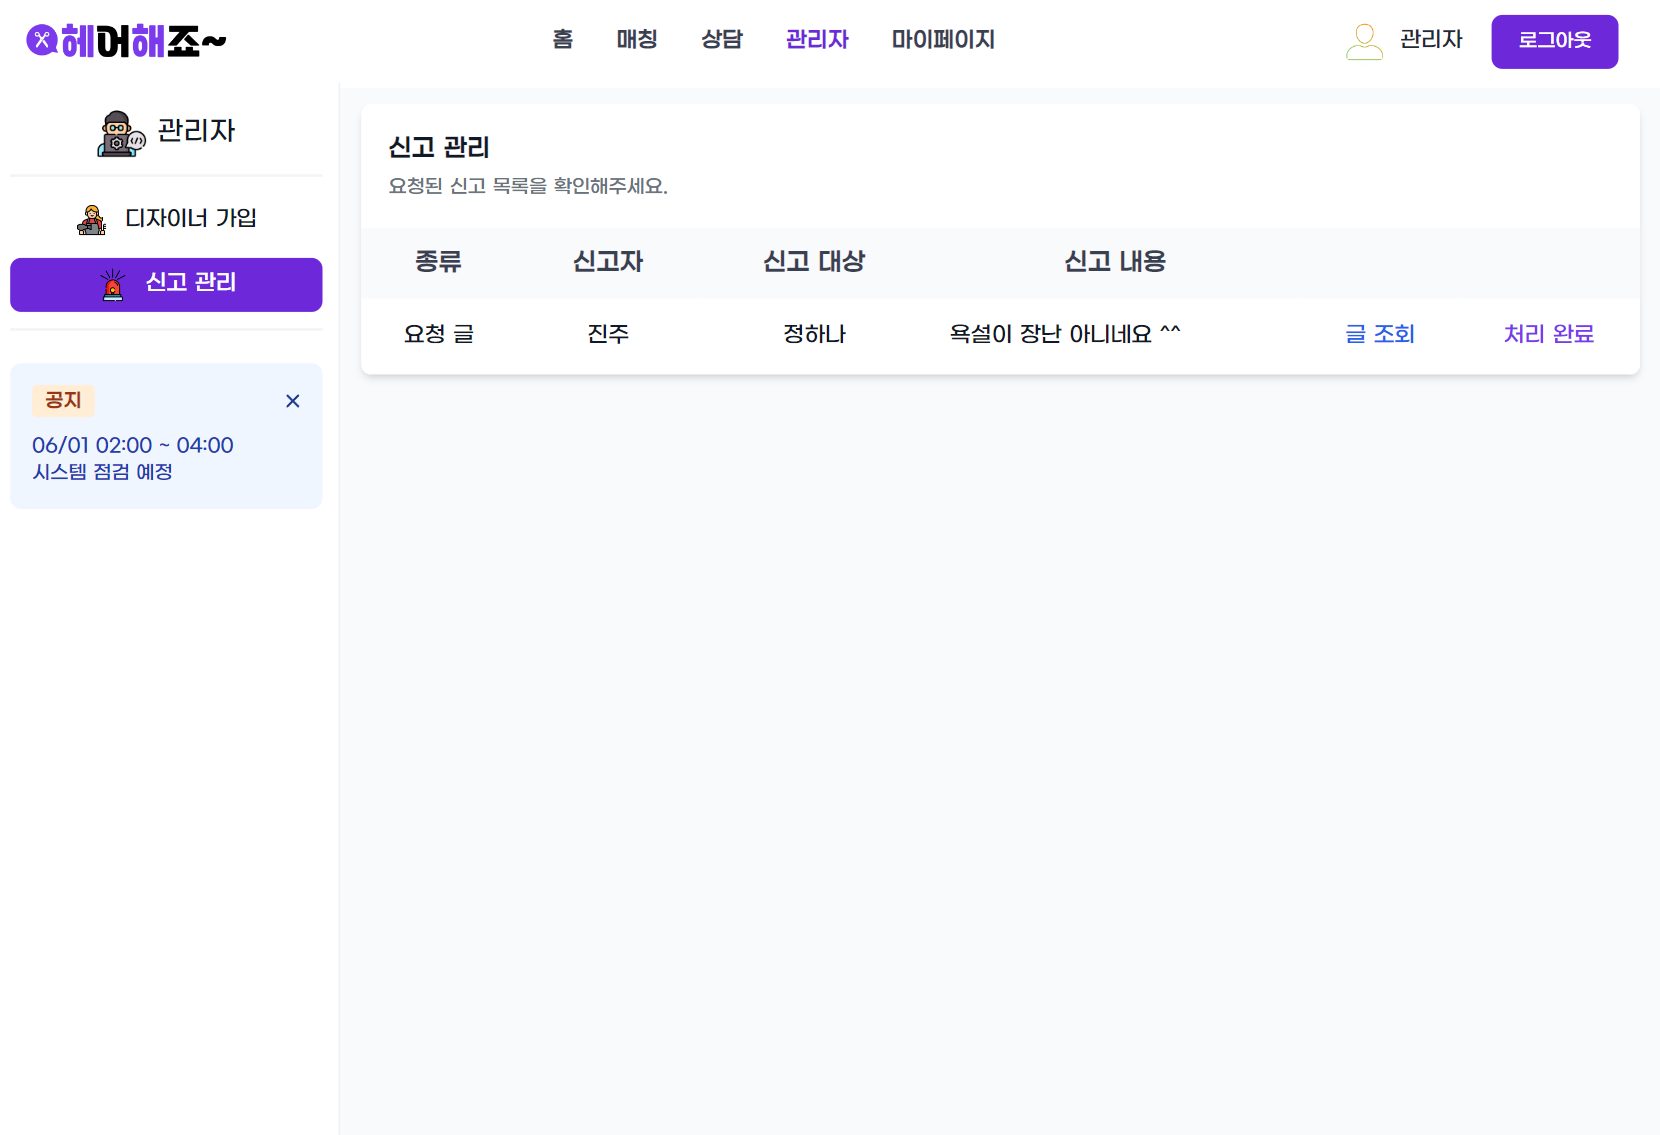Click the designer icon next to 디자이너 가입
This screenshot has width=1660, height=1135.
coord(92,218)
